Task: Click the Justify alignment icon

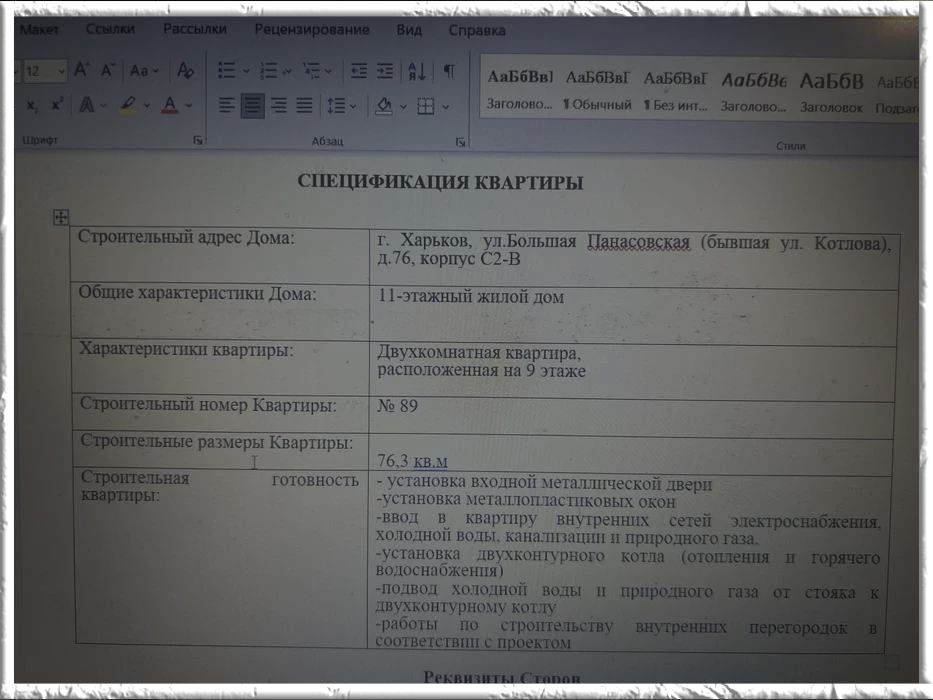Action: point(304,105)
